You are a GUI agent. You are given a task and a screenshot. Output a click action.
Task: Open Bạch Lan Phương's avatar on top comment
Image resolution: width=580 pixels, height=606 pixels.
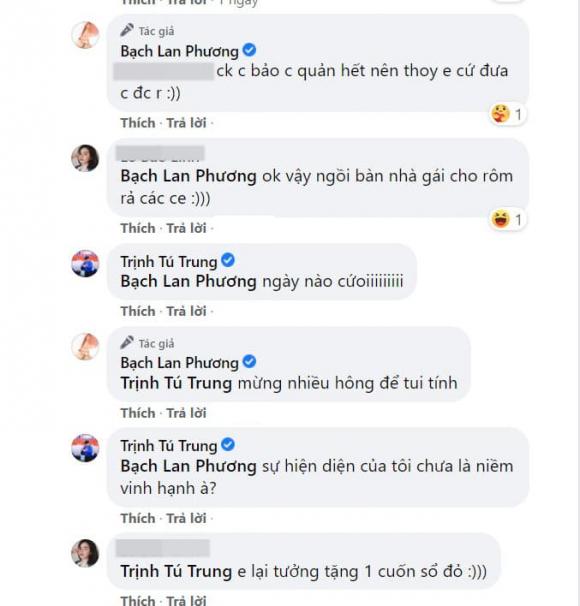[x=85, y=35]
